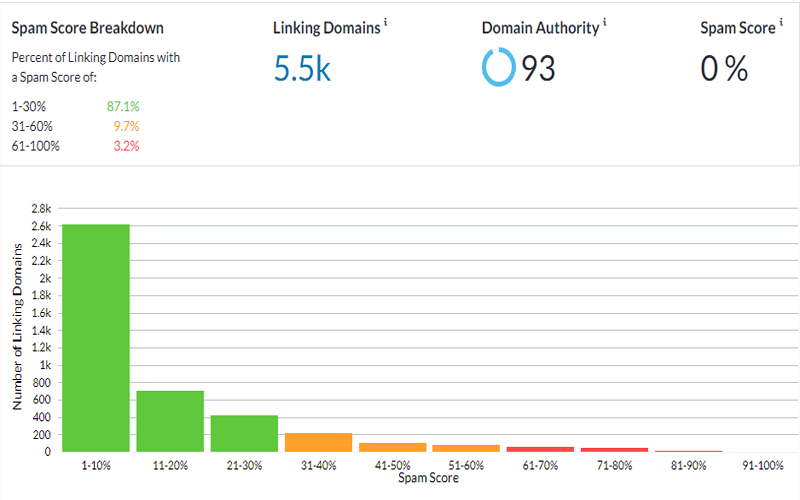Open the 5.5k linking domains value
The height and width of the screenshot is (500, 800).
tap(304, 68)
